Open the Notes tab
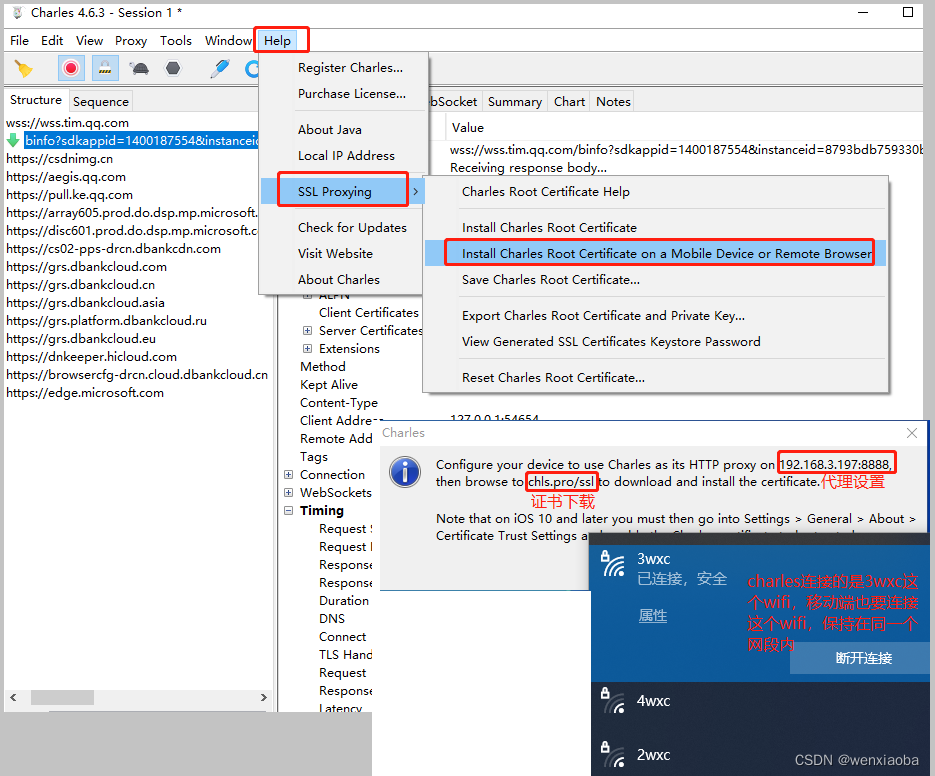935x776 pixels. 613,101
